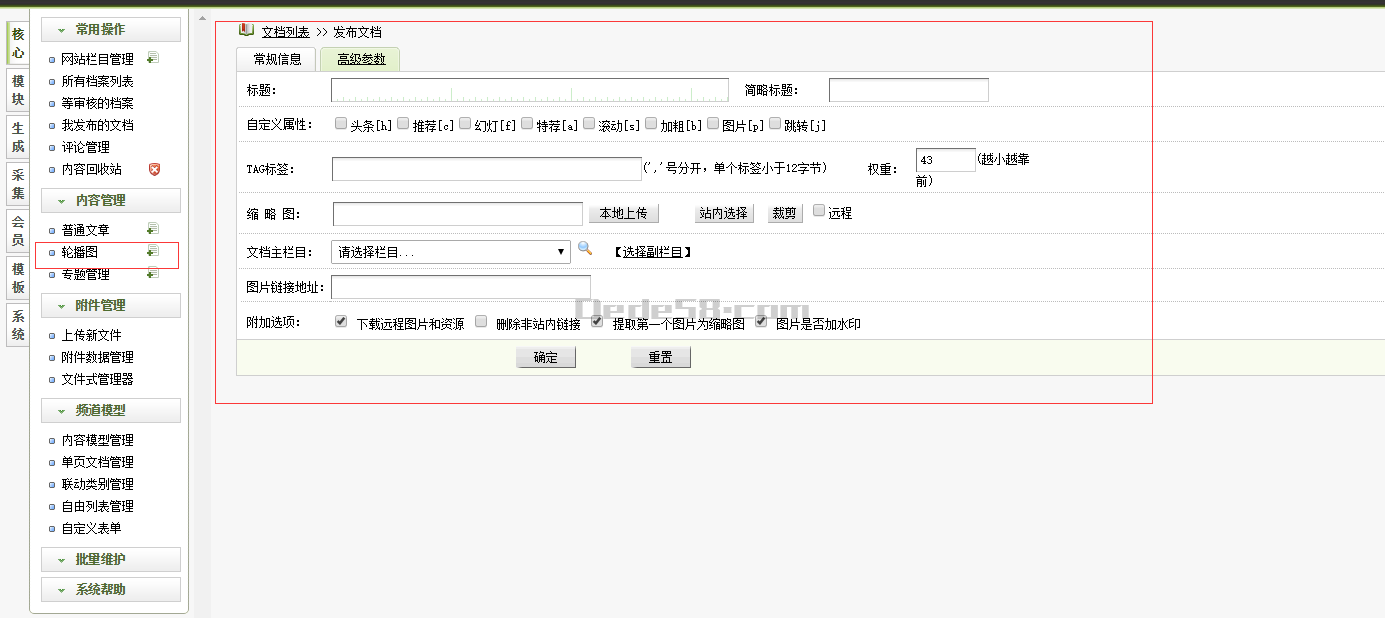Check the 远程 thumbnail checkbox
The width and height of the screenshot is (1385, 618).
[819, 211]
